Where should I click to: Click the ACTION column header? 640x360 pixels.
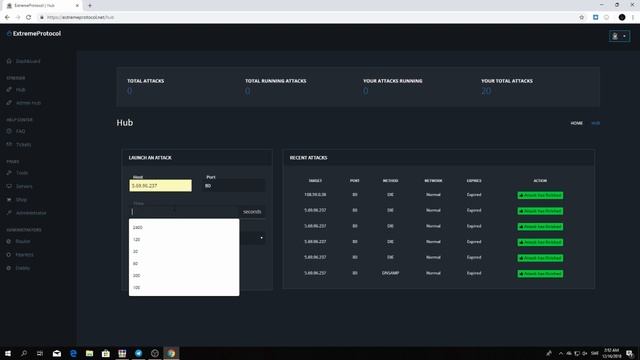click(x=540, y=181)
